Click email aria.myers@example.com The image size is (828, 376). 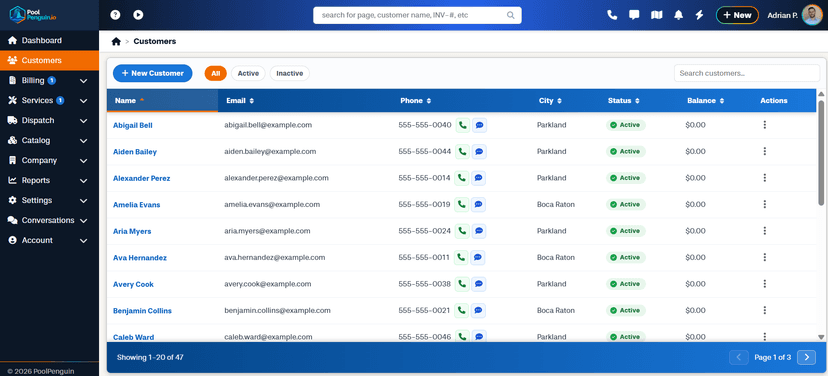[267, 231]
